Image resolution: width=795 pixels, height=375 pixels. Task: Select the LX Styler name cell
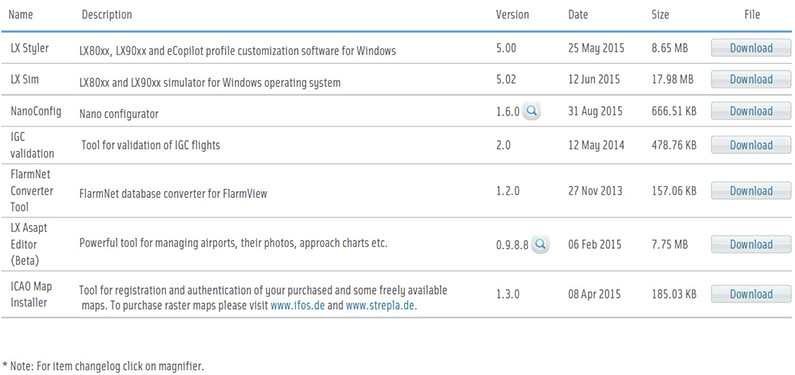(30, 48)
